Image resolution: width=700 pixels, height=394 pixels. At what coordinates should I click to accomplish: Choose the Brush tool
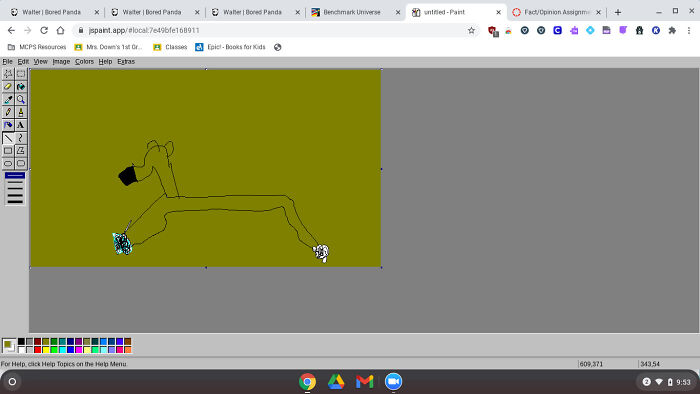pos(21,112)
